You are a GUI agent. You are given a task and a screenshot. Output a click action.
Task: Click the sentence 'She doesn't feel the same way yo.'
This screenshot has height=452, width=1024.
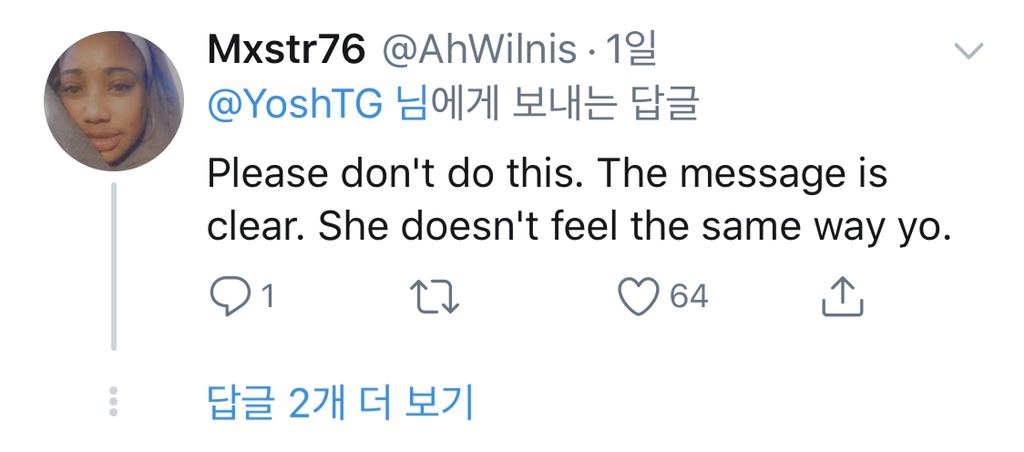(x=632, y=229)
